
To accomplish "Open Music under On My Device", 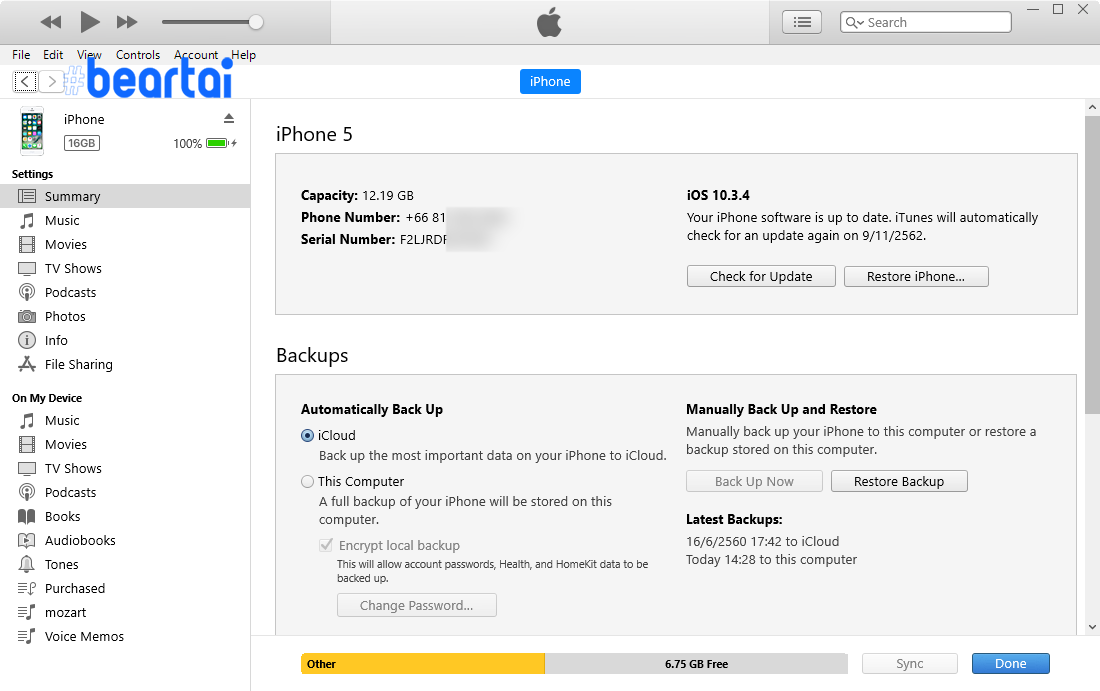I will click(x=125, y=420).
